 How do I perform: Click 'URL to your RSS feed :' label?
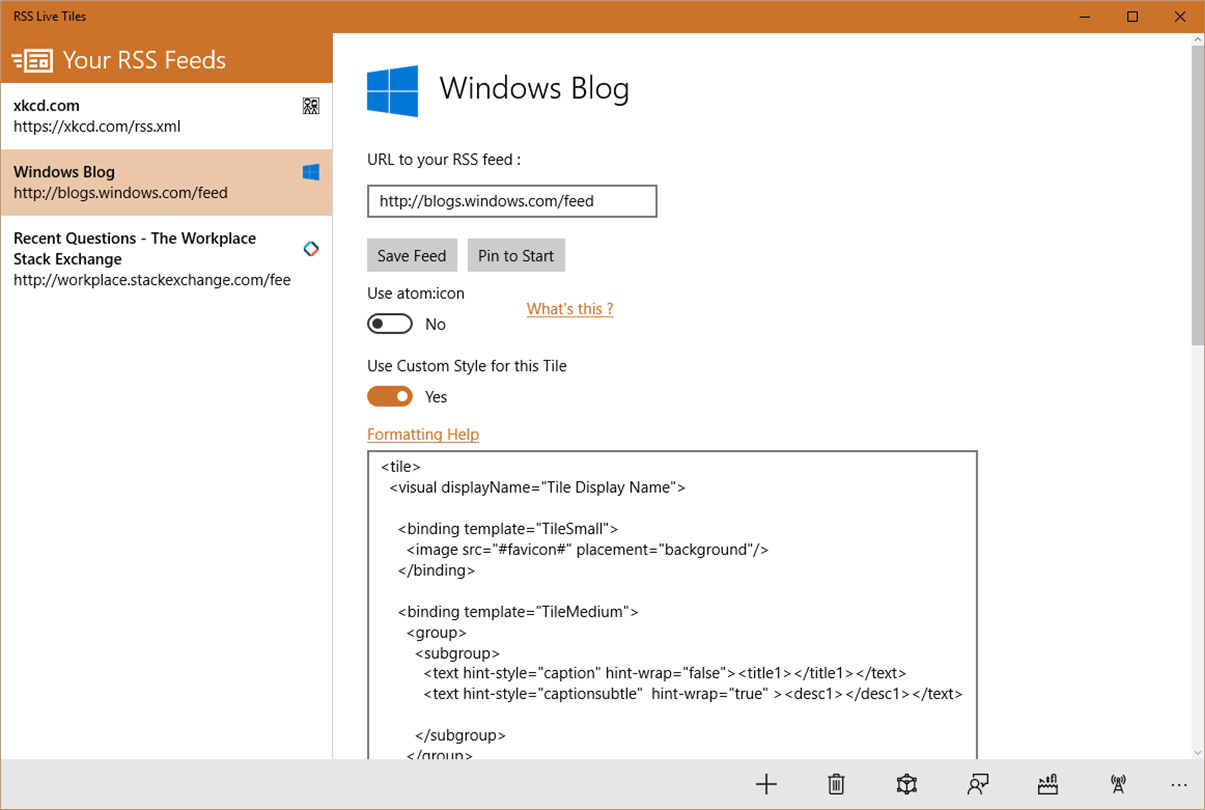(444, 159)
